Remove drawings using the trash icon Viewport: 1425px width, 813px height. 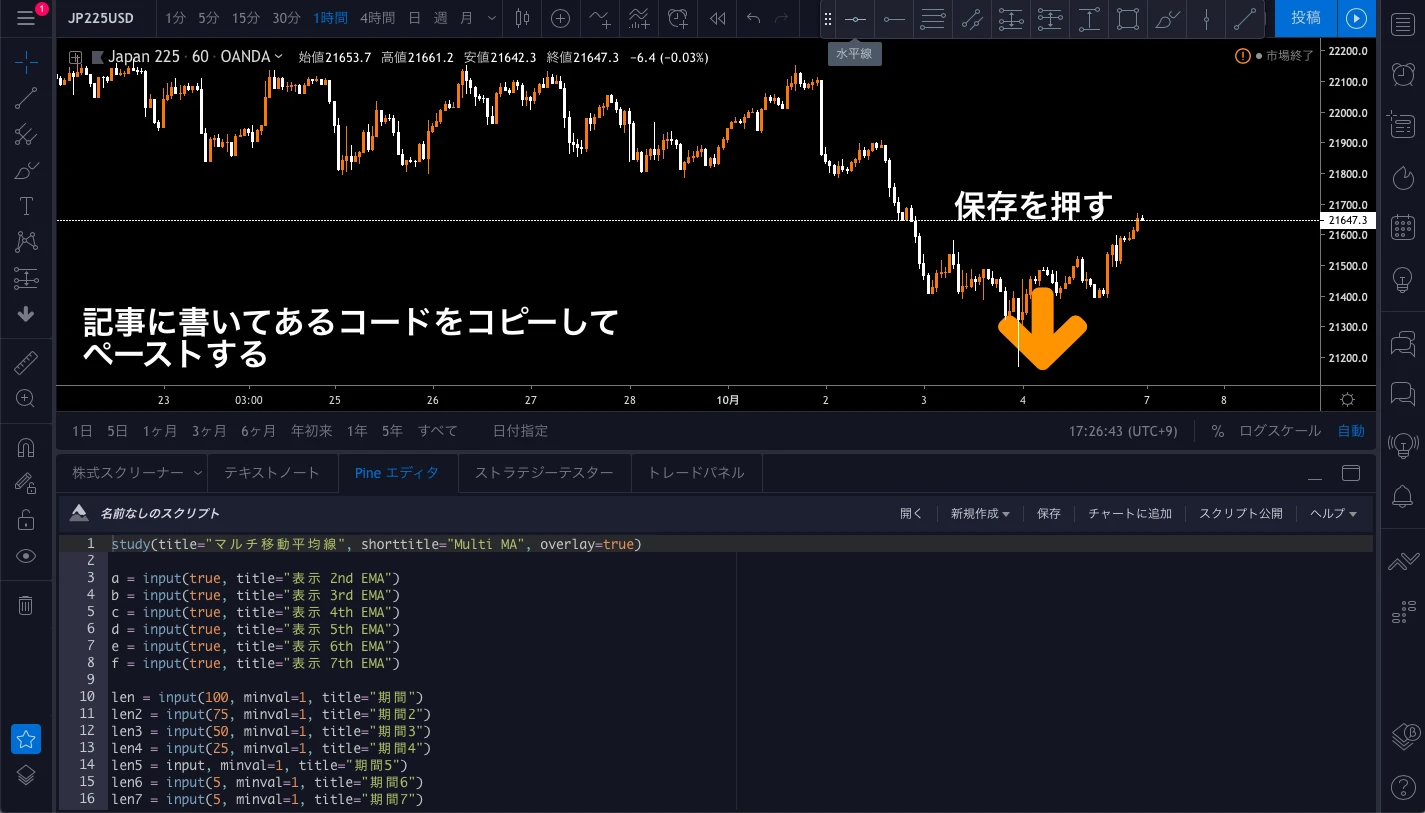click(x=27, y=604)
